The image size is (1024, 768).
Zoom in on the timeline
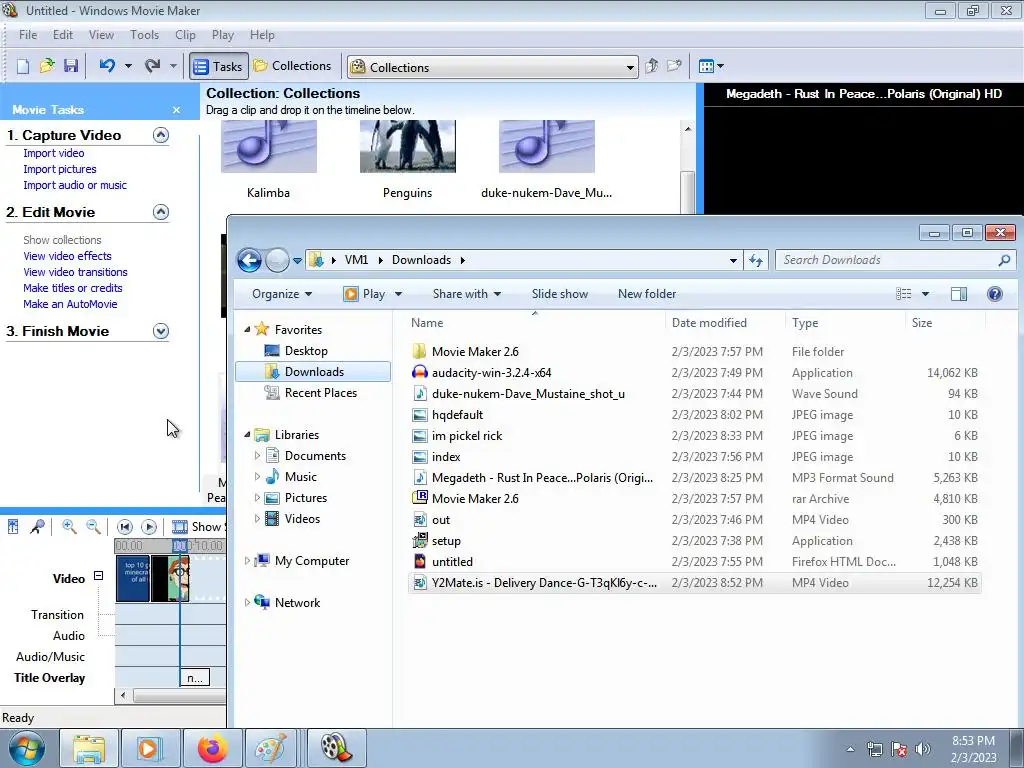pyautogui.click(x=69, y=526)
